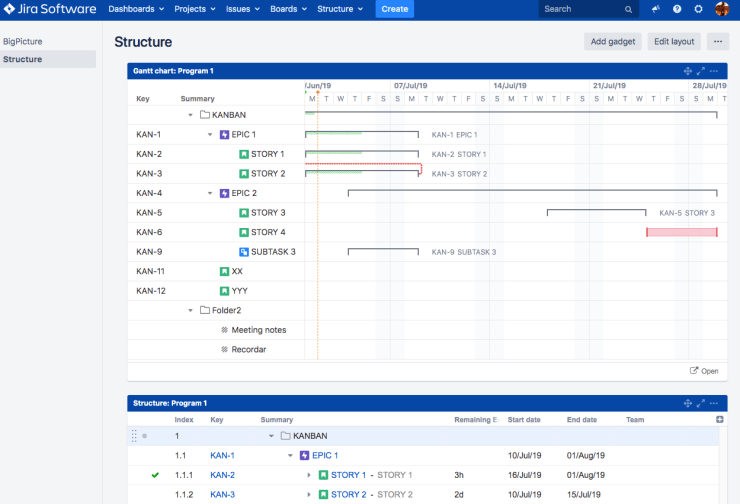This screenshot has height=504, width=740.
Task: Open the KAN-1 issue link
Action: click(222, 456)
